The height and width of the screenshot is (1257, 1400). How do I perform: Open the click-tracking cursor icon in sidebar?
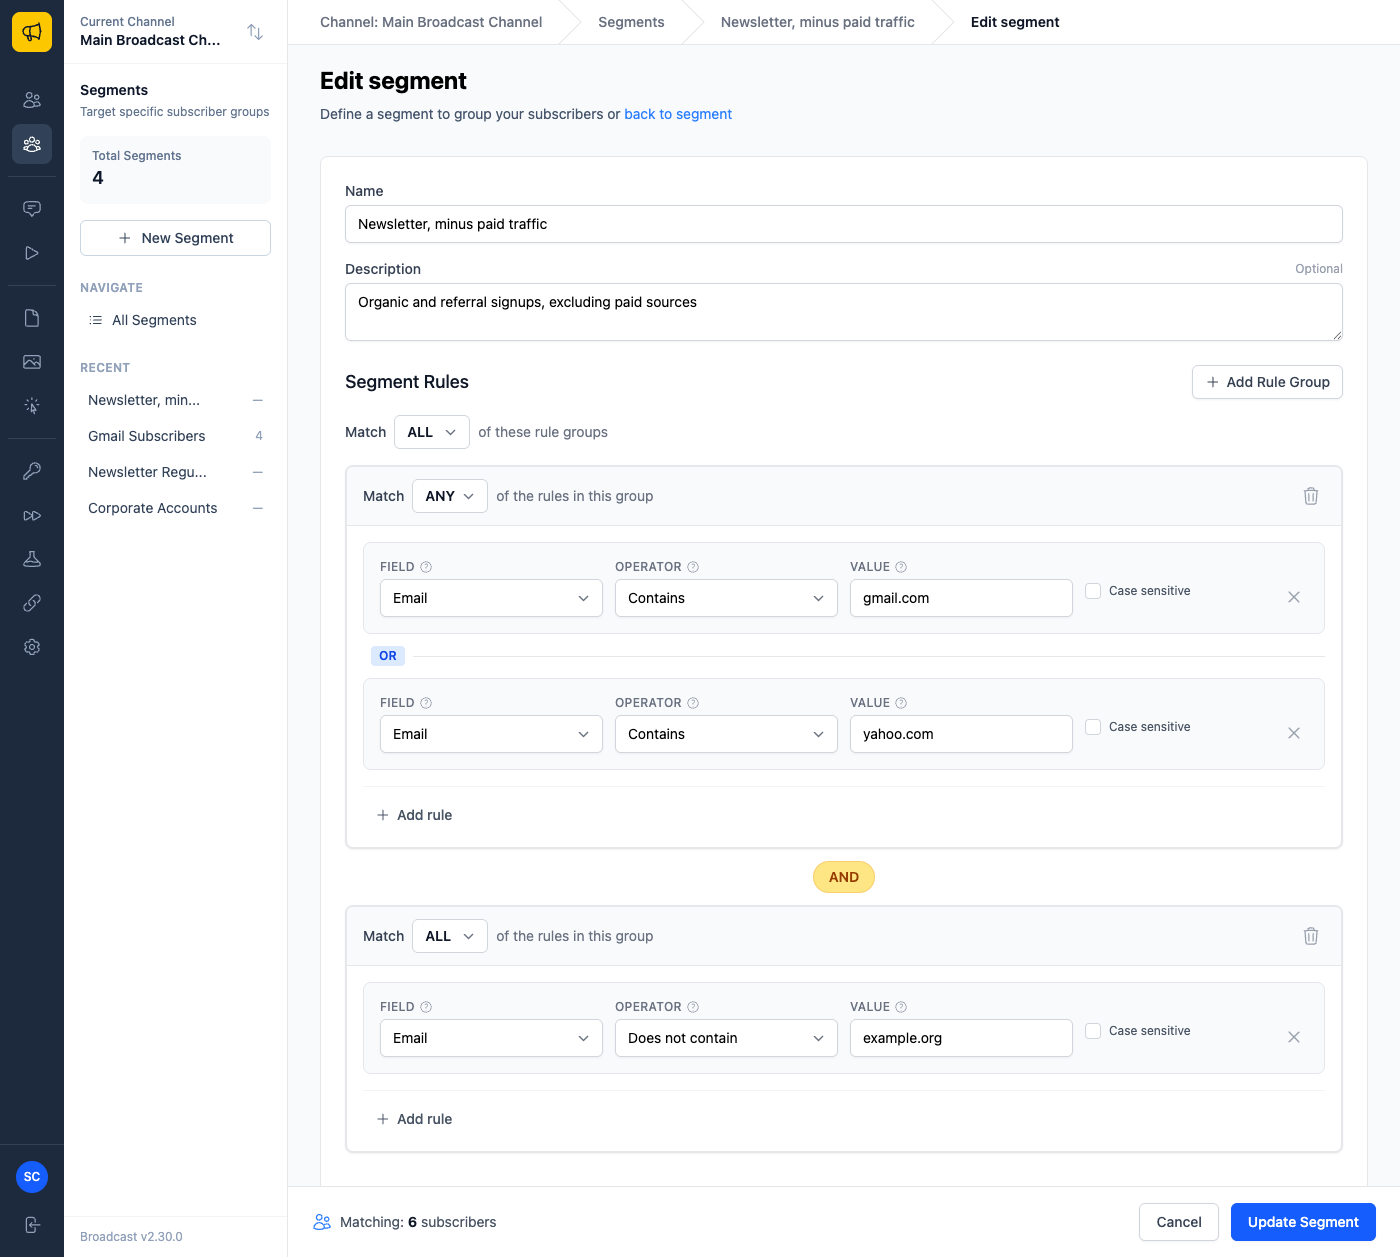click(32, 406)
